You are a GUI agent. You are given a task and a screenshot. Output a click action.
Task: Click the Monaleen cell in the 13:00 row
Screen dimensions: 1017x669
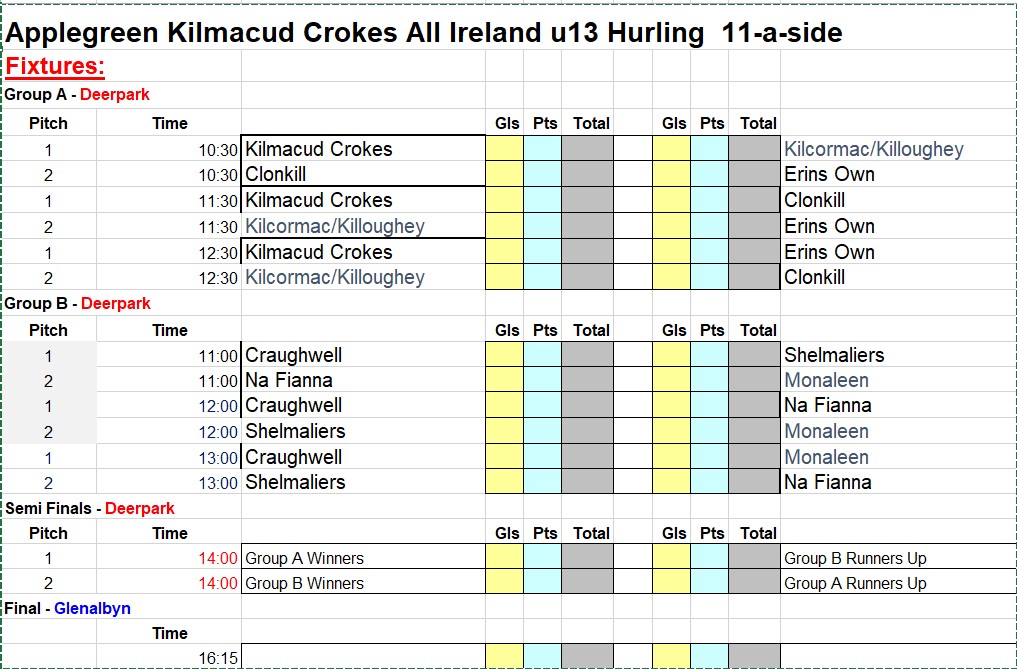[826, 457]
